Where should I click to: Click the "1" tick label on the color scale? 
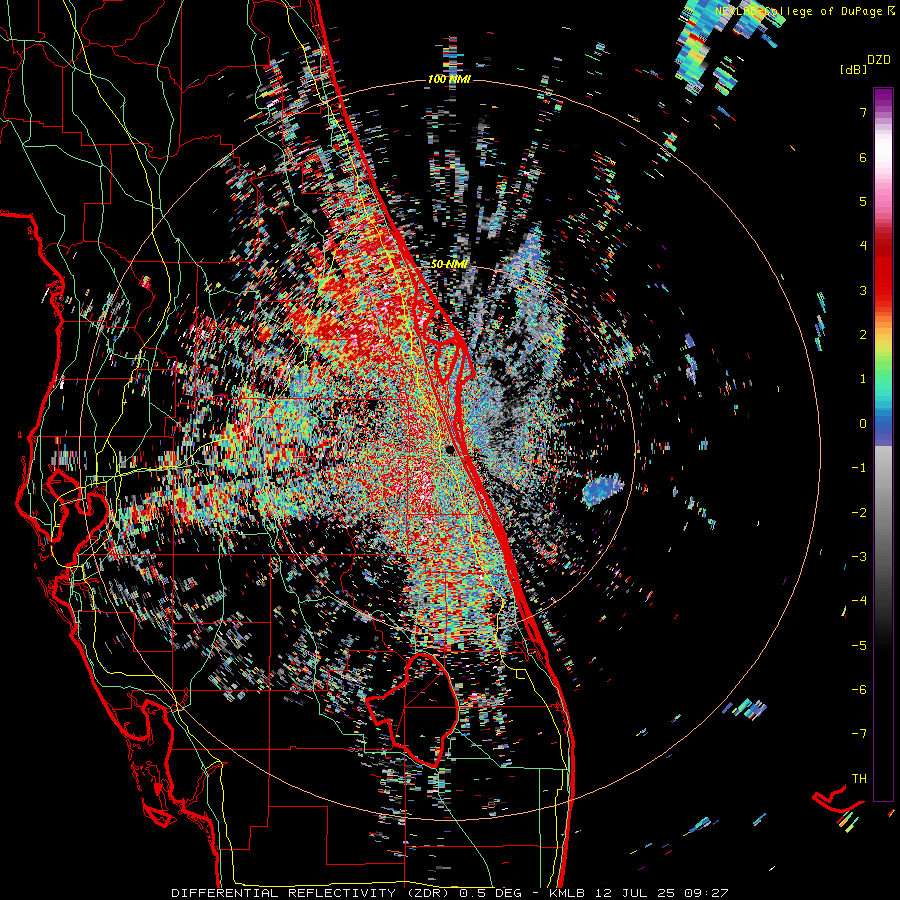coord(863,379)
